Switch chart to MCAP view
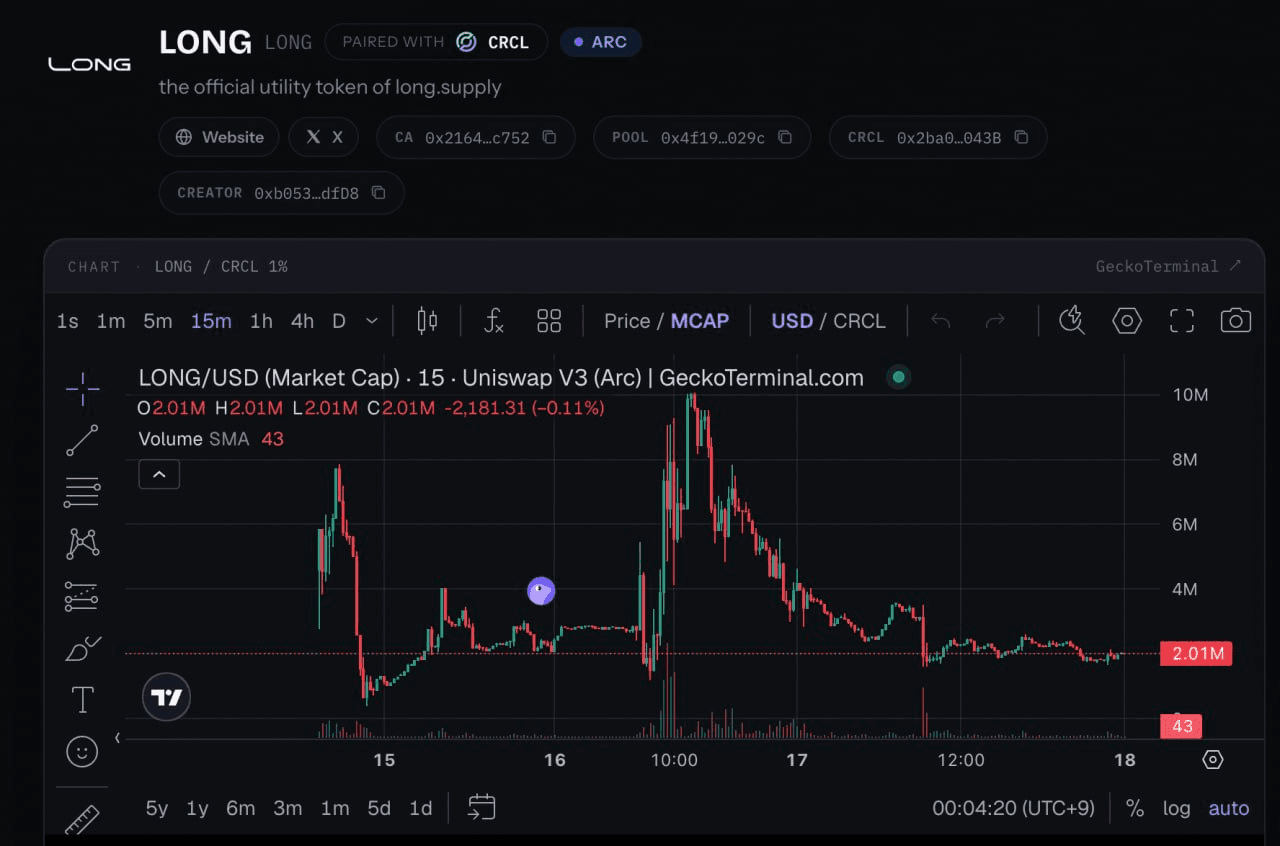This screenshot has height=846, width=1280. [700, 321]
